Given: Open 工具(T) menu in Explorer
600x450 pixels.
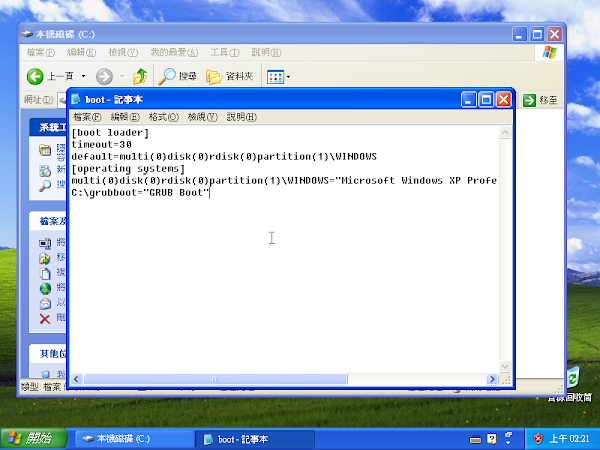Looking at the screenshot, I should pyautogui.click(x=225, y=52).
